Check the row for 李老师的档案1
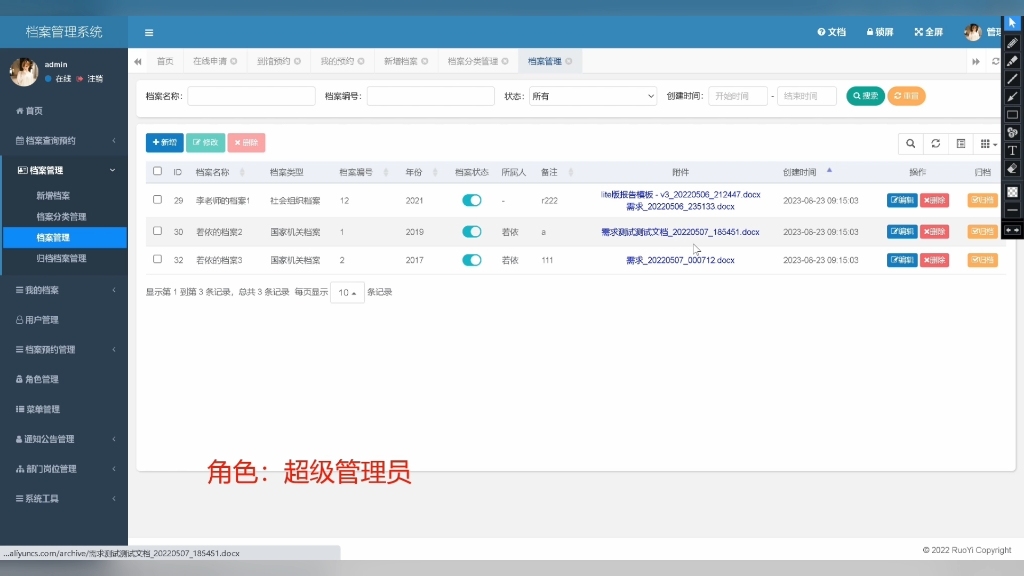1024x576 pixels. (157, 200)
